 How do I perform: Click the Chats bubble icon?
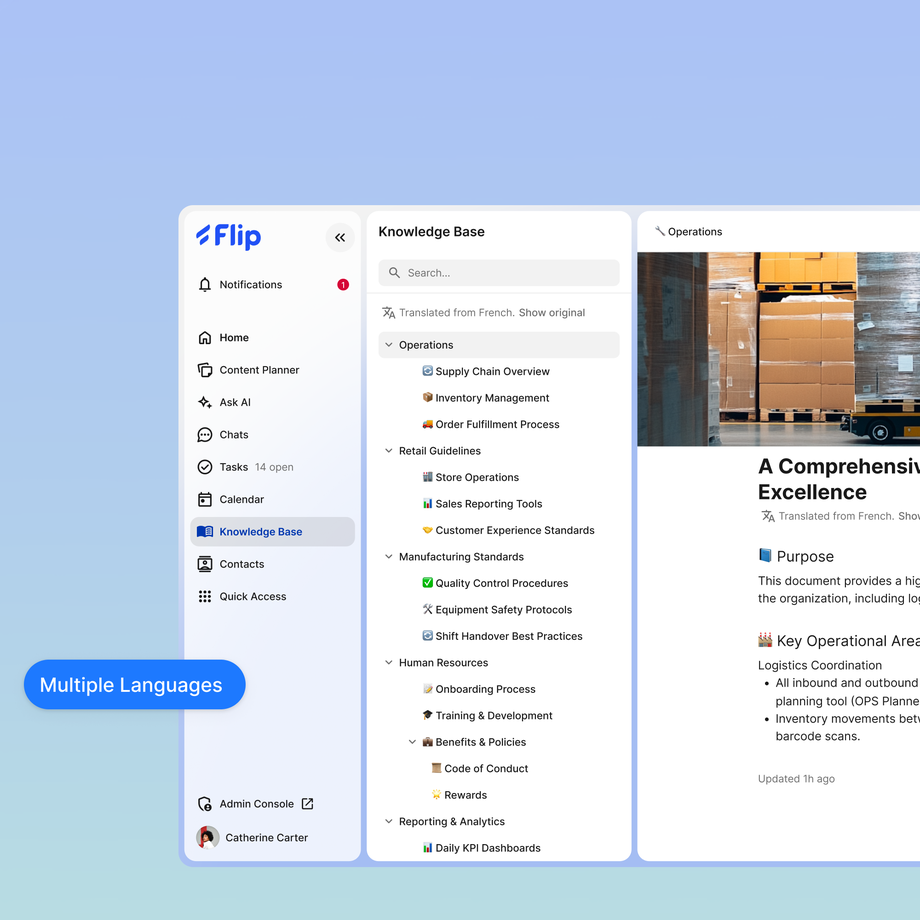[205, 435]
